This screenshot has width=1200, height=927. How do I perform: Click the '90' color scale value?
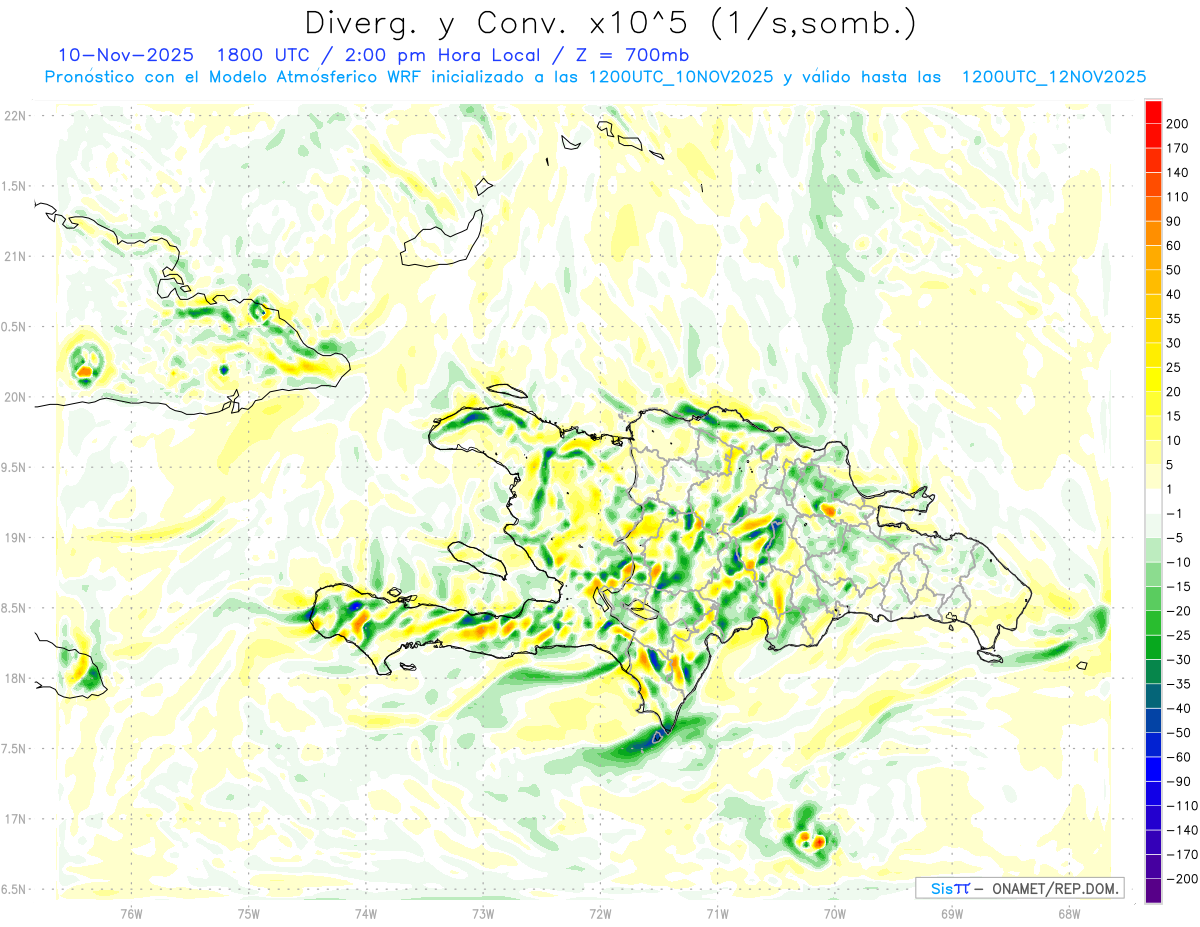1174,222
